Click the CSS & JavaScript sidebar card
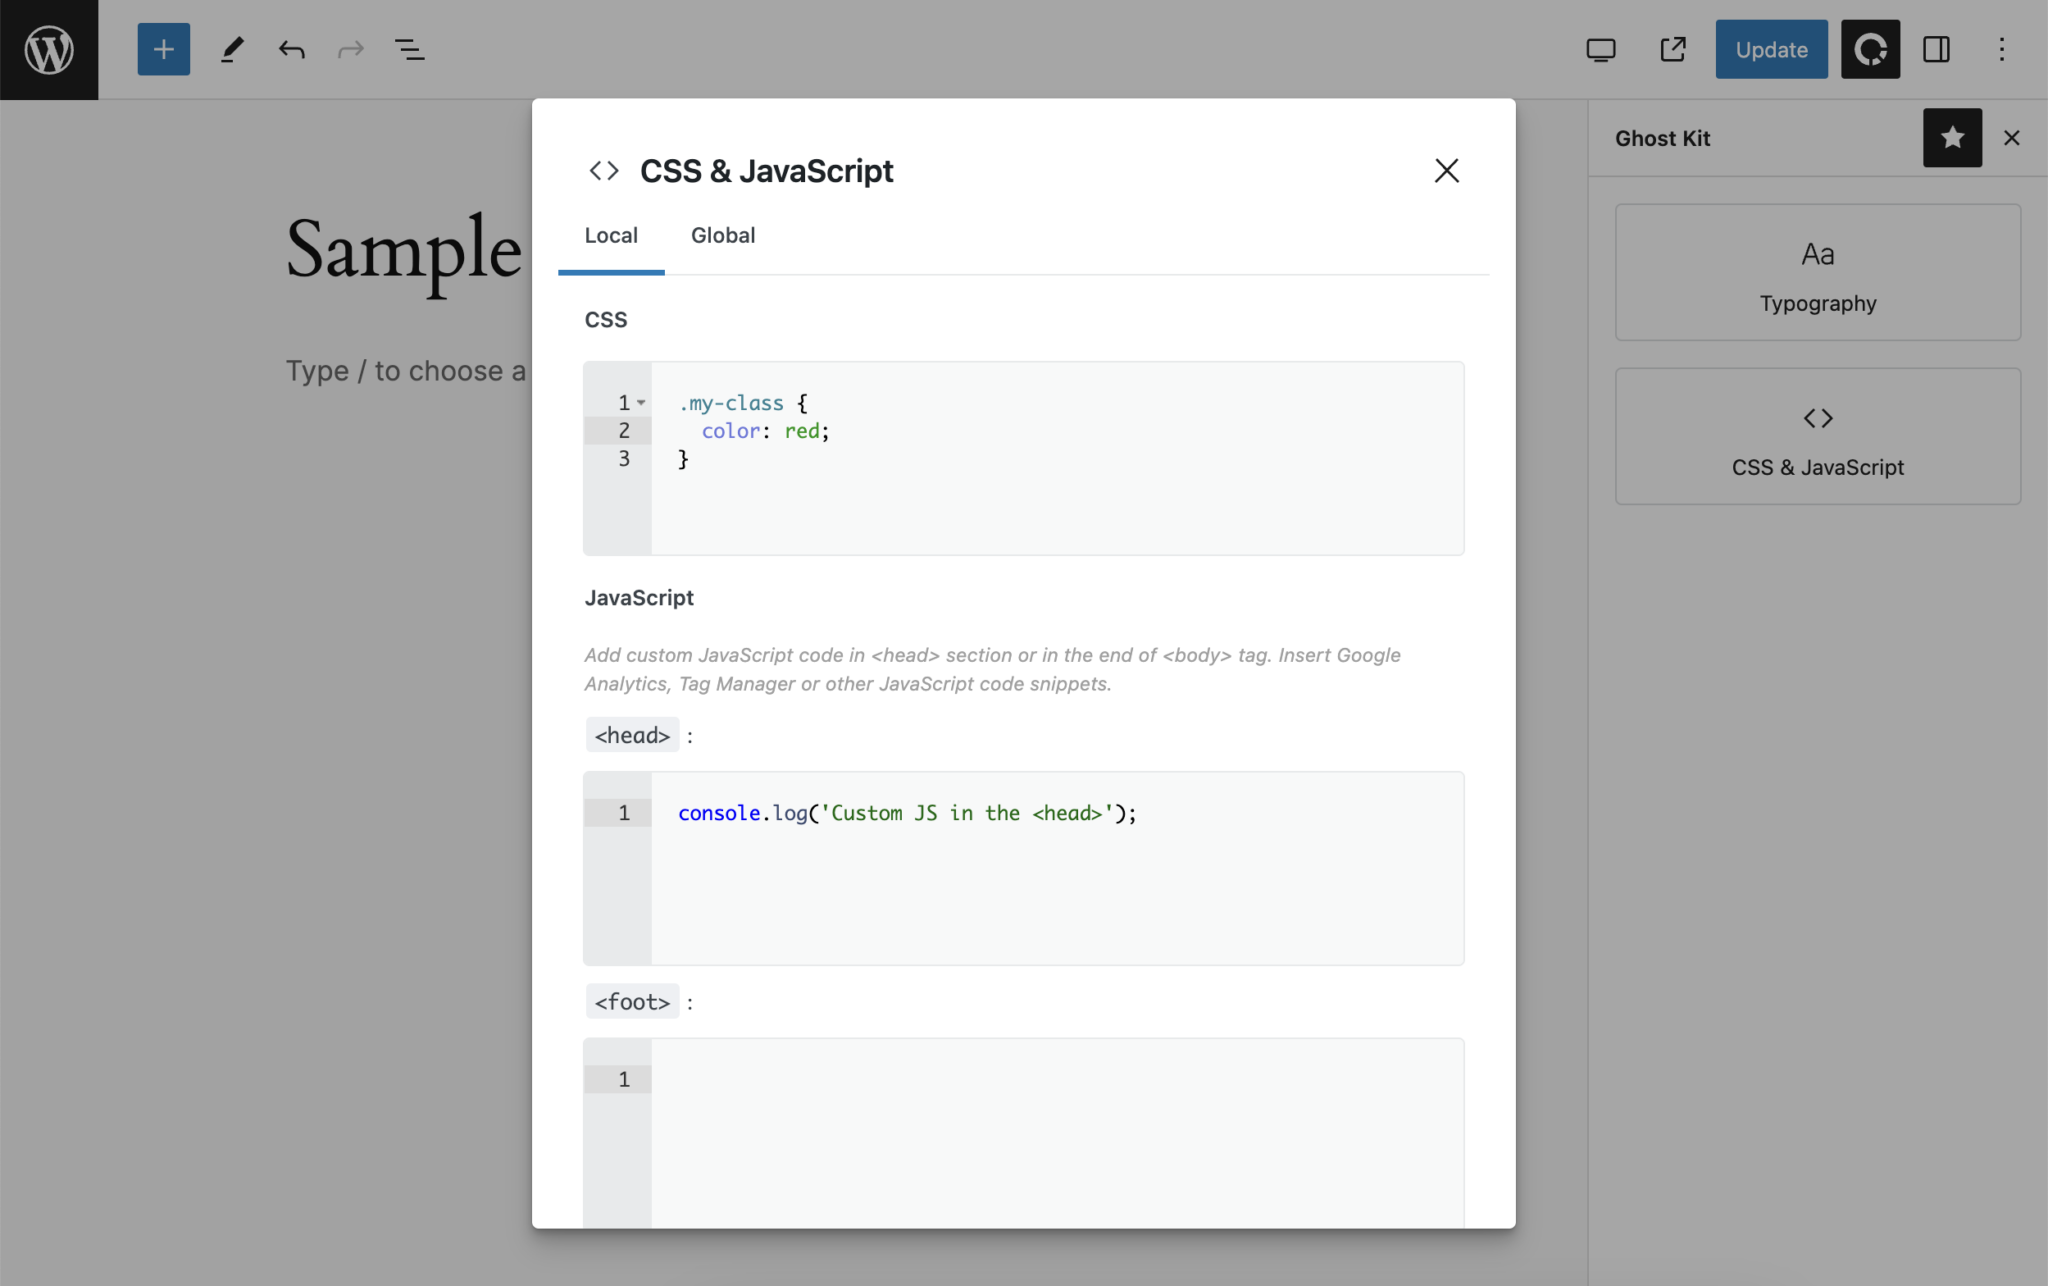 pos(1817,437)
